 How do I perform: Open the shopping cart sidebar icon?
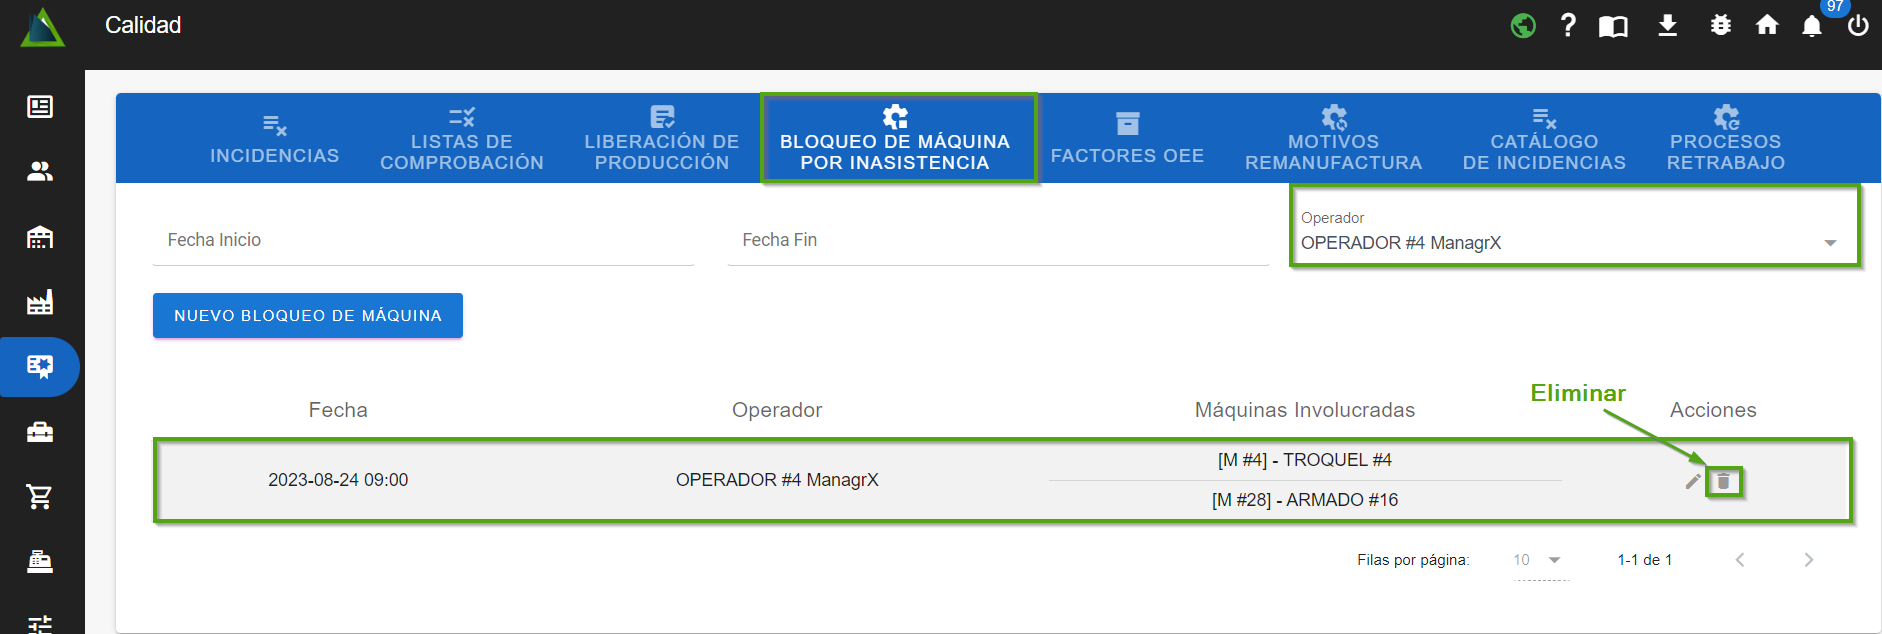40,497
